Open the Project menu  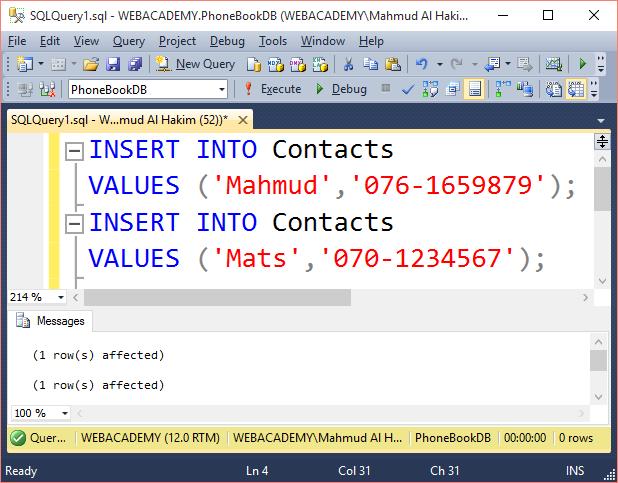coord(177,41)
